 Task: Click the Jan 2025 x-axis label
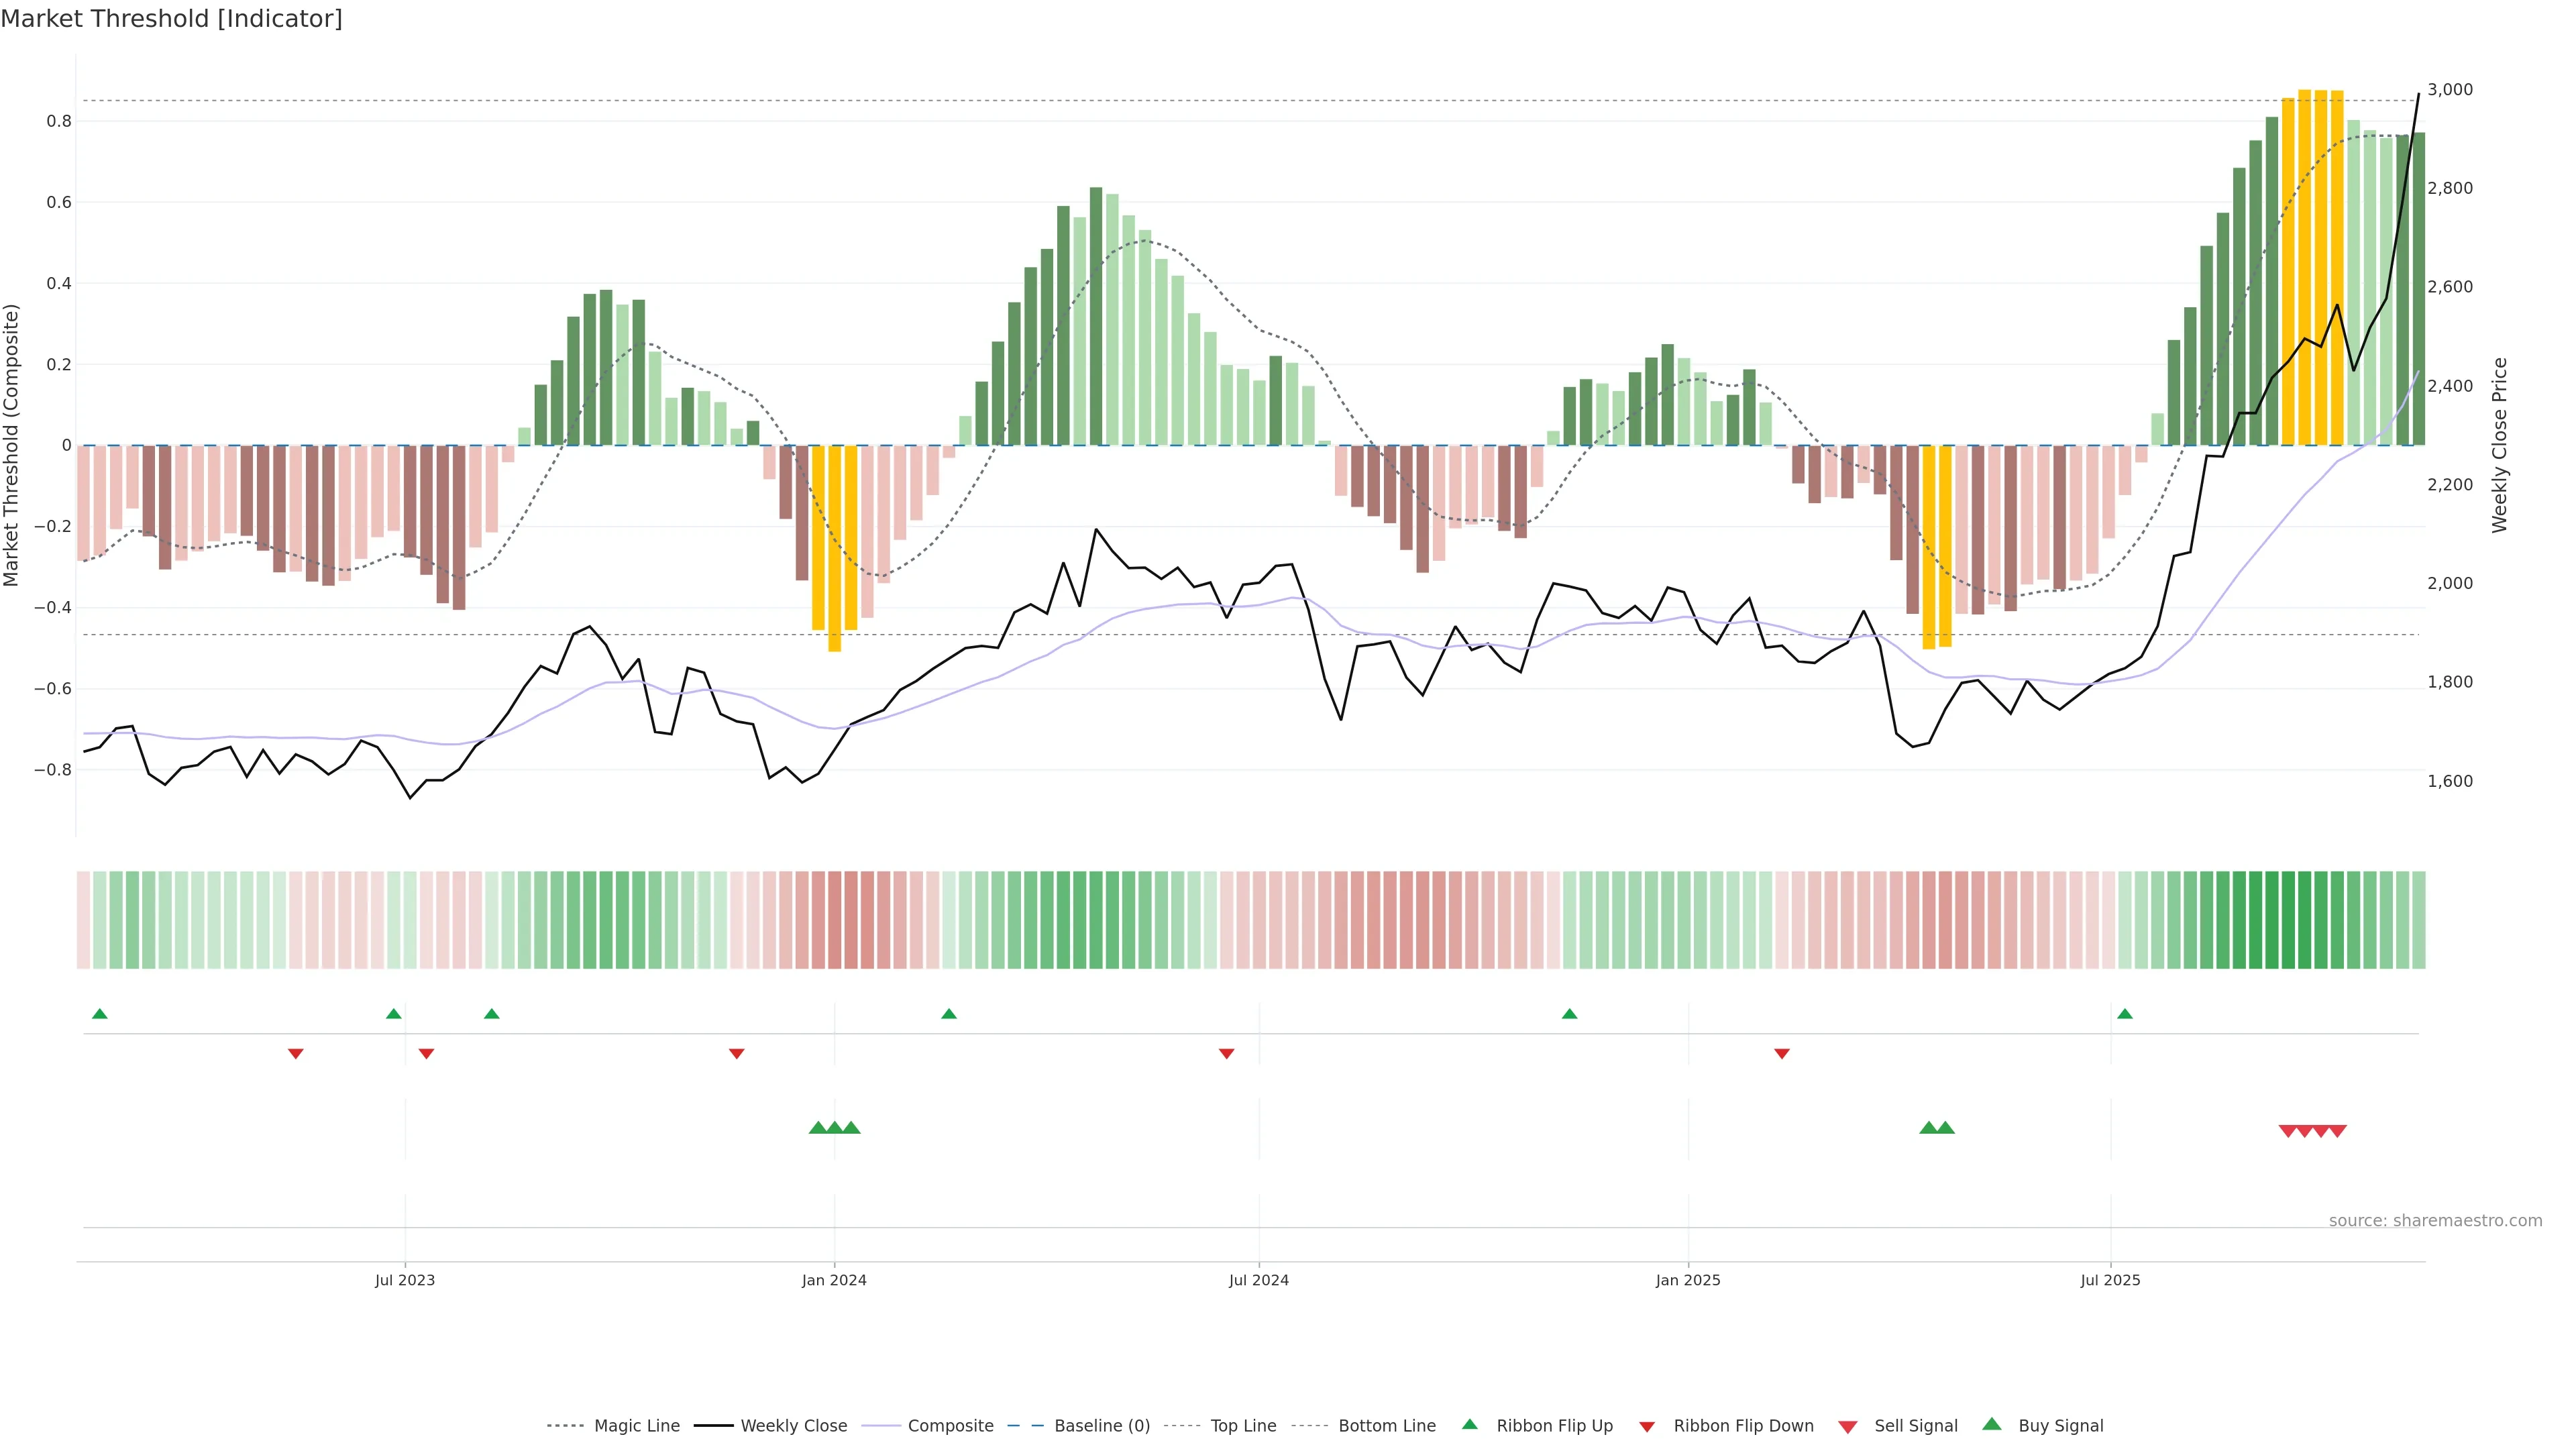[1688, 1280]
